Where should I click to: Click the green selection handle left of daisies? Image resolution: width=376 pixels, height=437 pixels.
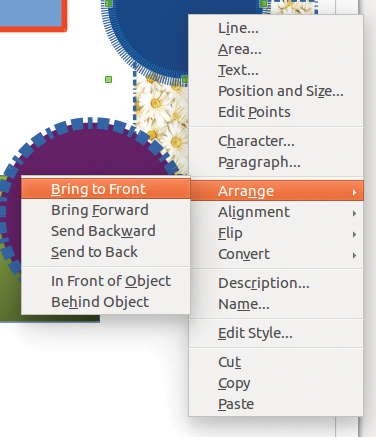[x=108, y=79]
